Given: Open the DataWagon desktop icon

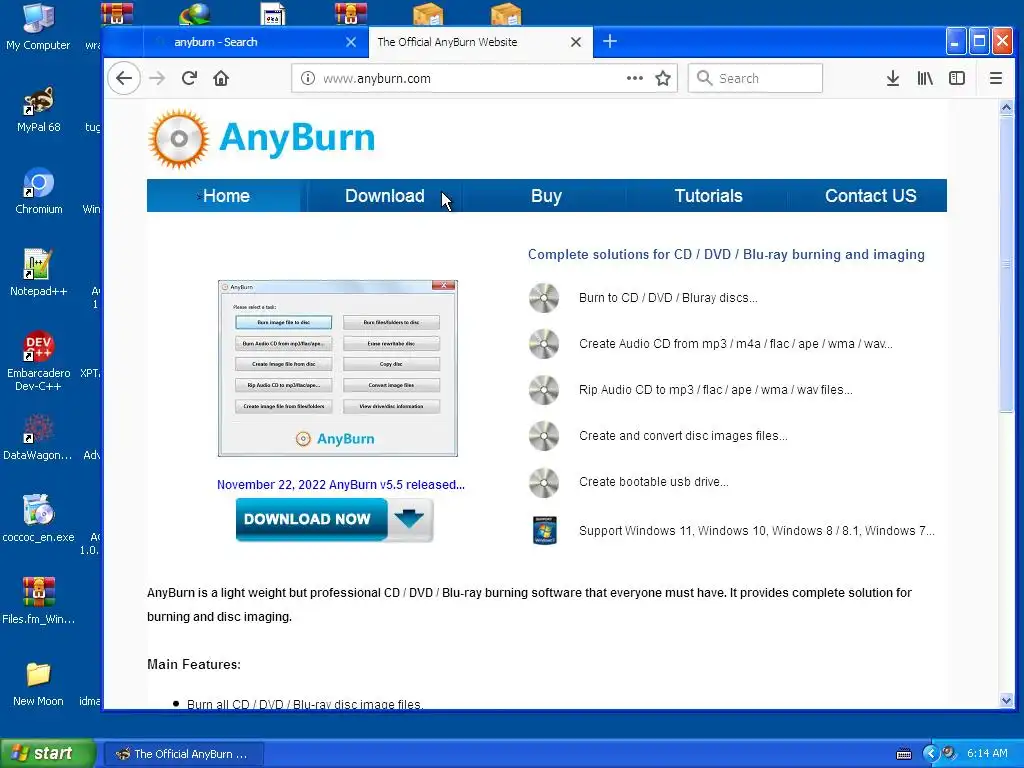Looking at the screenshot, I should click(38, 438).
